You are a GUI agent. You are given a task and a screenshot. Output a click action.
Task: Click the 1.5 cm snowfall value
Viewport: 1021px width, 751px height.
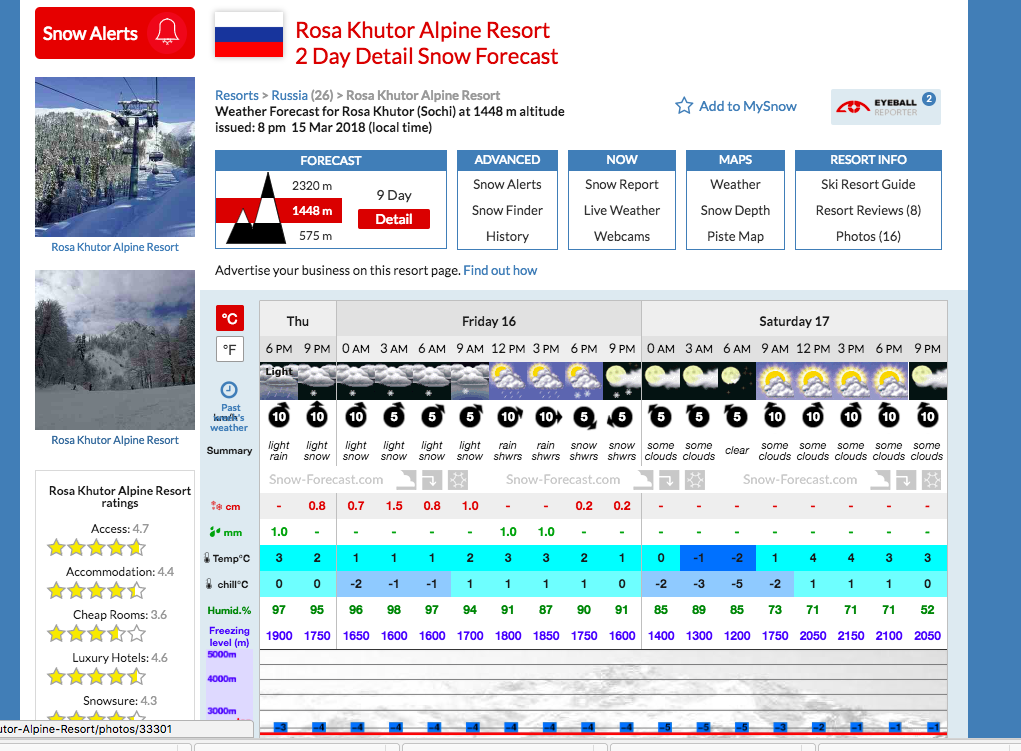394,506
